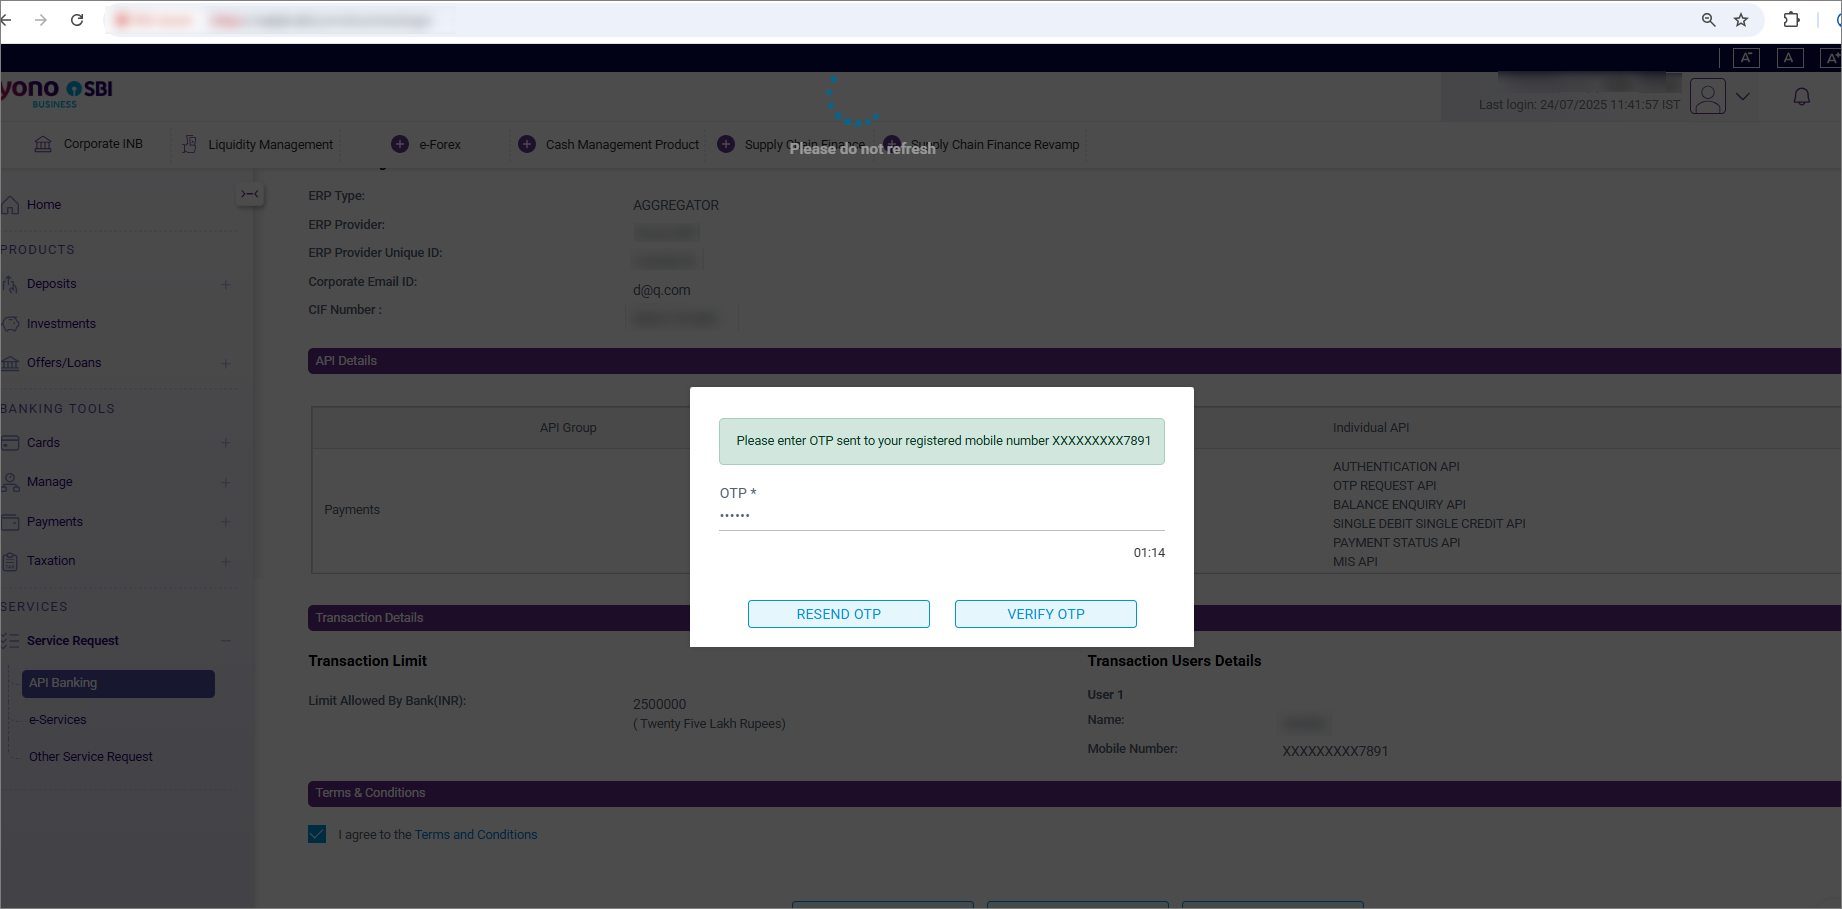Screen dimensions: 1842x909
Task: Collapse the sidebar with the toggle icon
Action: point(250,194)
